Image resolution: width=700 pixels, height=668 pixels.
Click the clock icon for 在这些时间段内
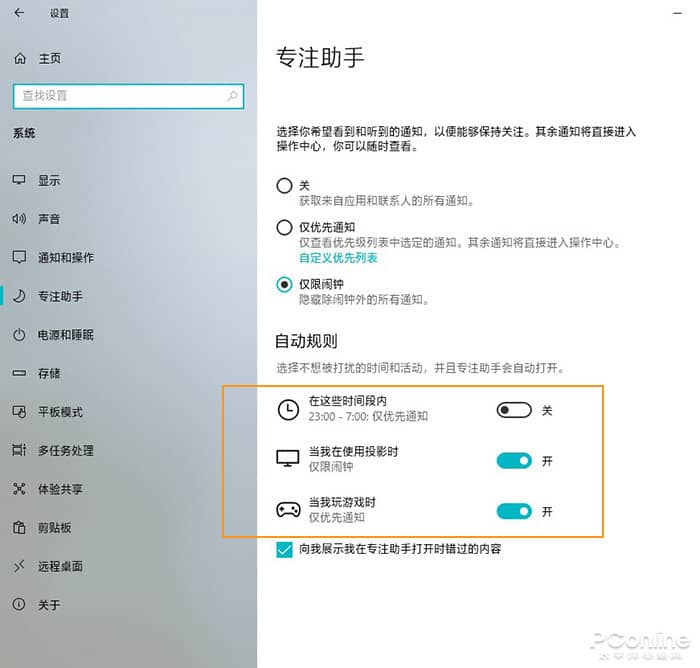click(288, 409)
